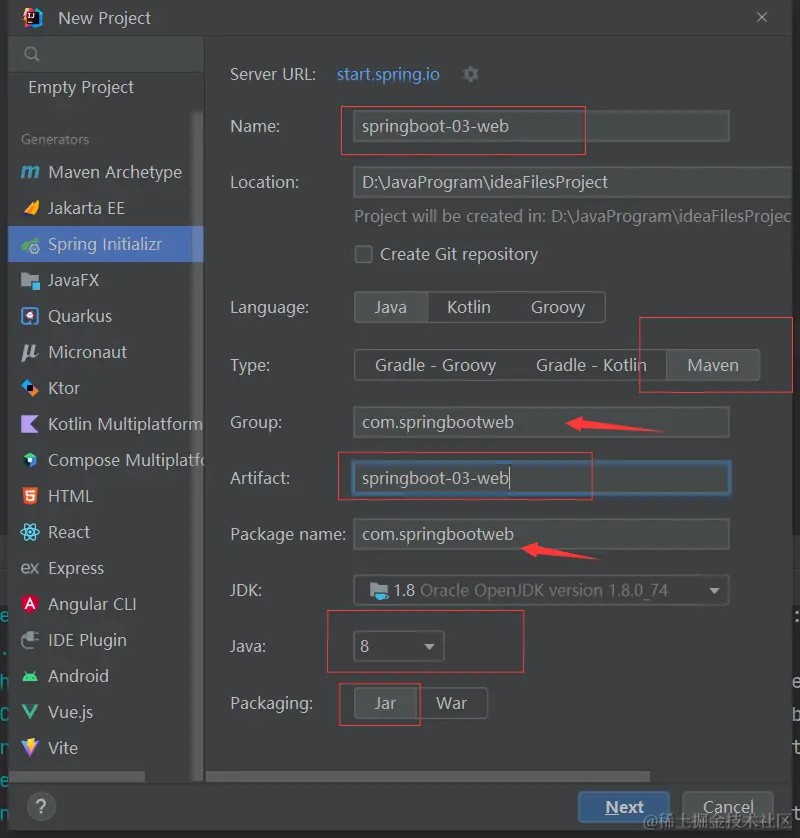Click the Jakarta EE flame icon
Viewport: 800px width, 838px height.
pyautogui.click(x=31, y=208)
